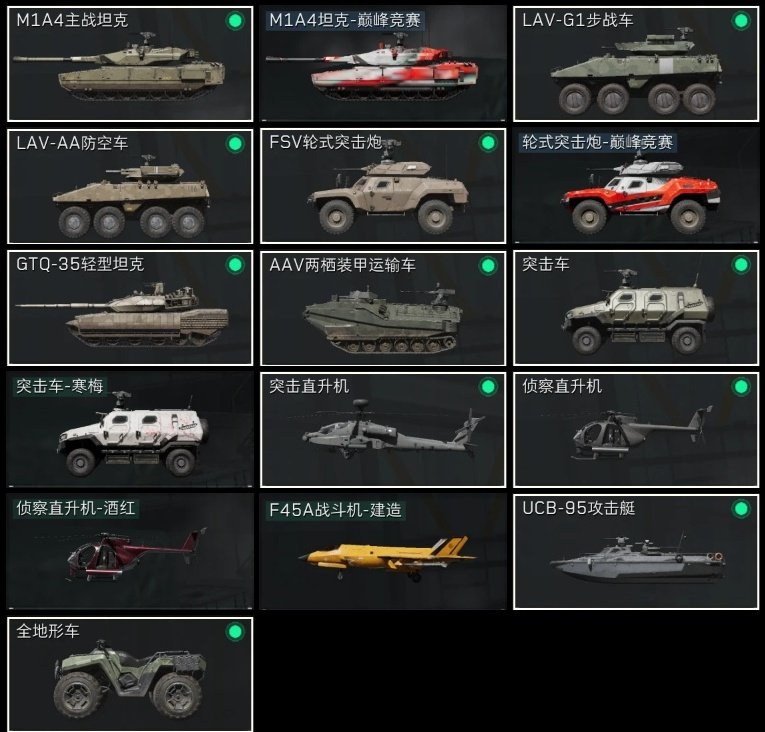The height and width of the screenshot is (732, 765).
Task: Toggle green indicator on UCB-95攻击艇
Action: (x=741, y=509)
